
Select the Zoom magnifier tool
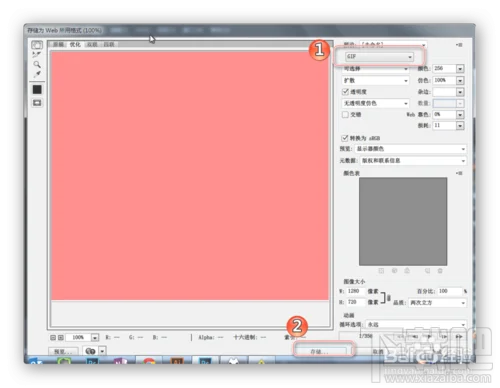(37, 64)
